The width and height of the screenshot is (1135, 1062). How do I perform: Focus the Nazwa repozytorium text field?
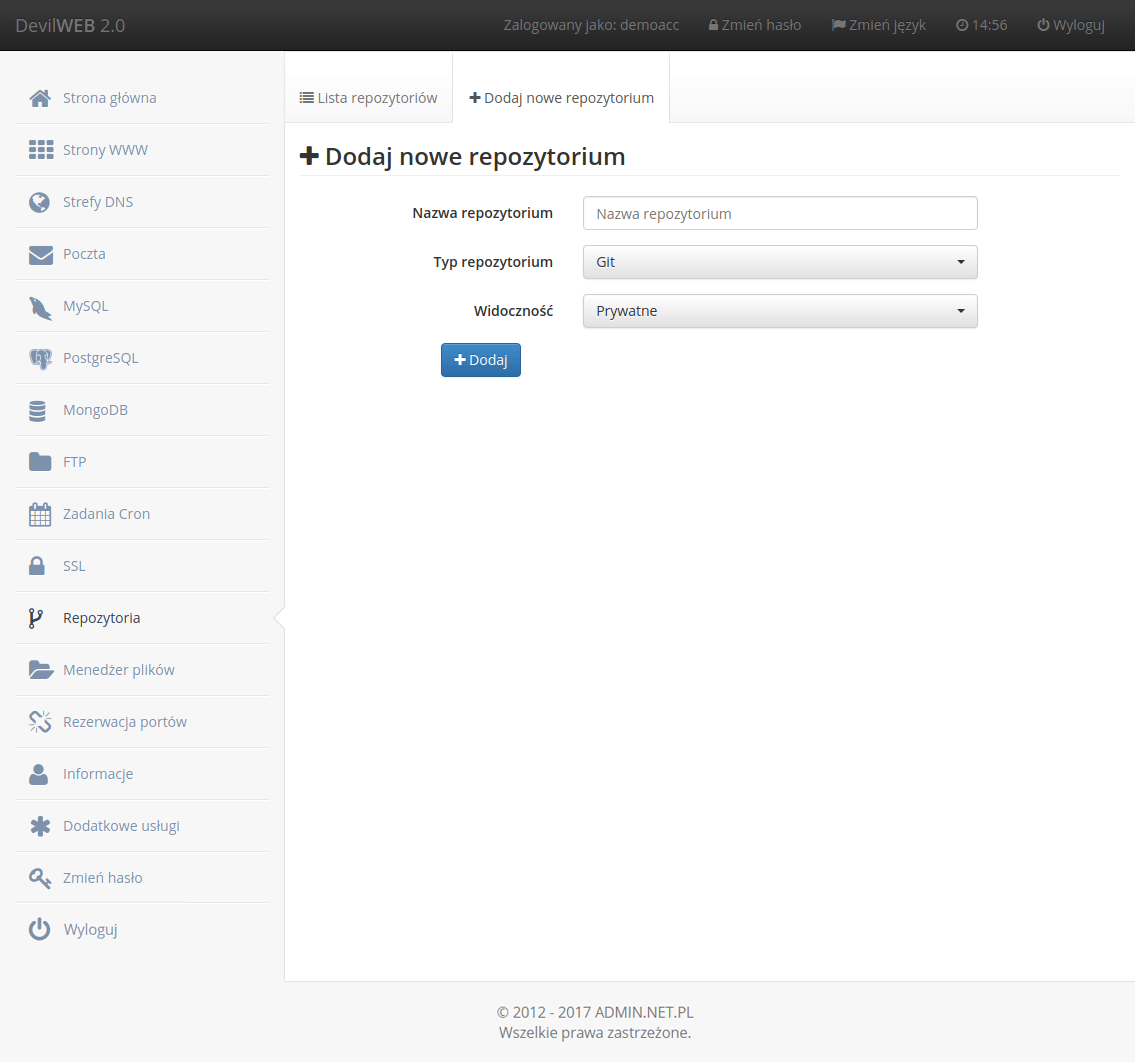pos(779,214)
